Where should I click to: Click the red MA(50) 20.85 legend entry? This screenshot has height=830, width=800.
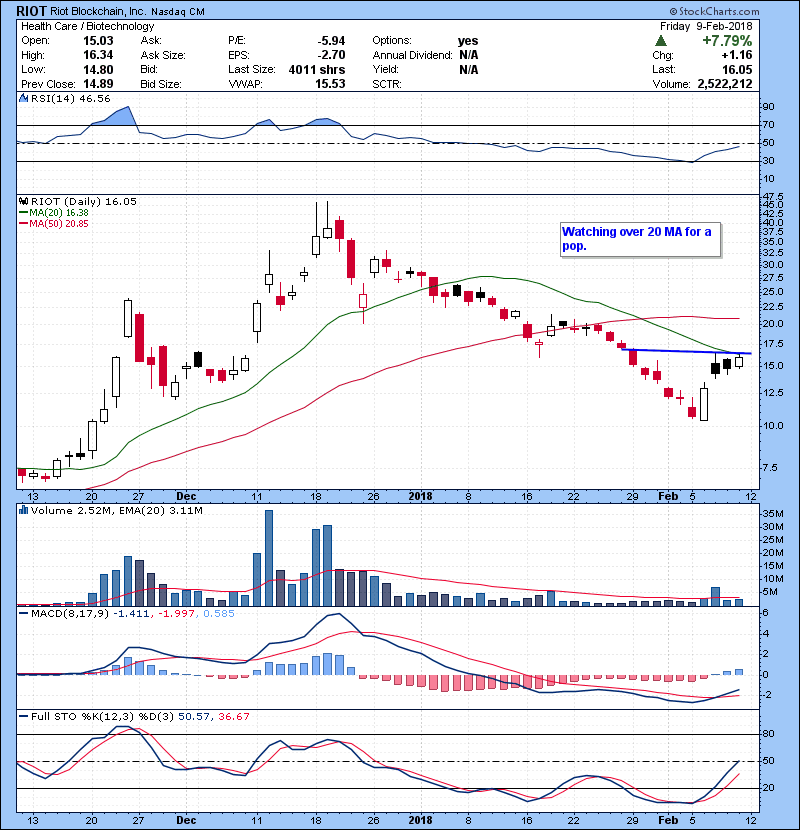[55, 223]
